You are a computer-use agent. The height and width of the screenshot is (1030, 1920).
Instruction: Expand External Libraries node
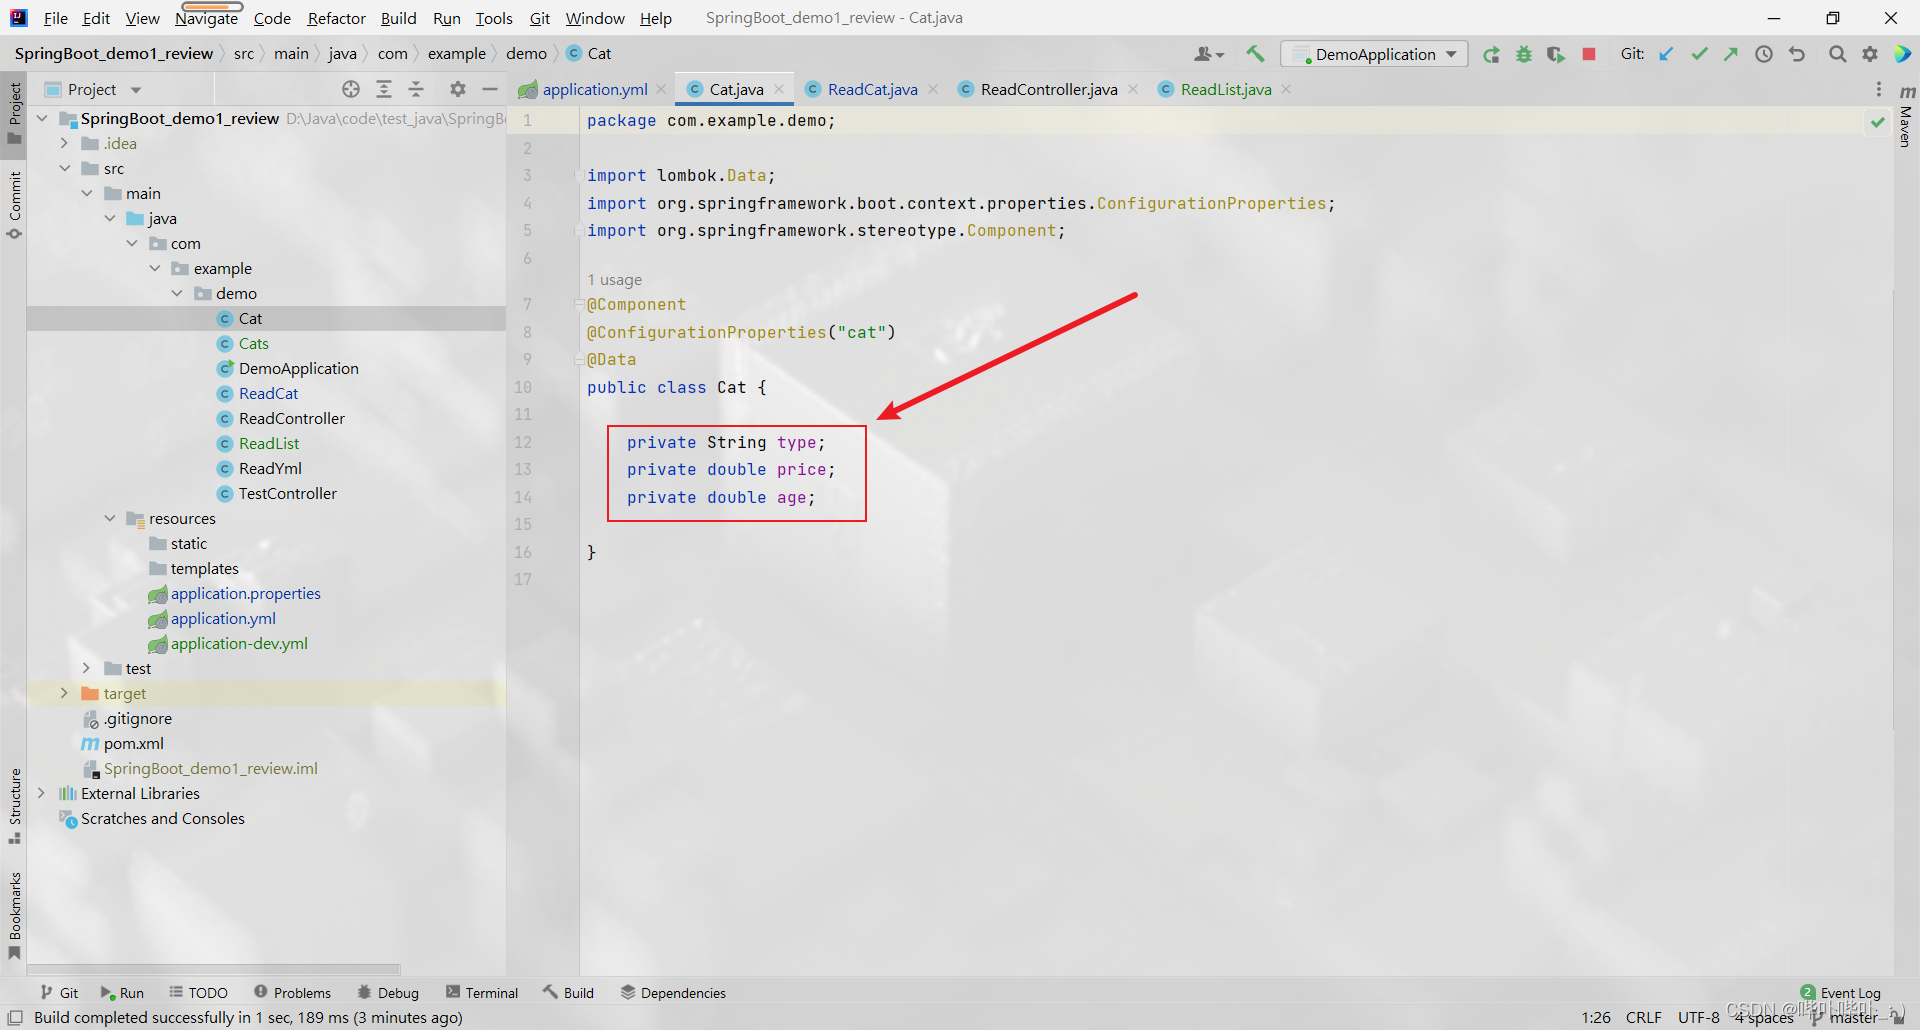(x=42, y=793)
